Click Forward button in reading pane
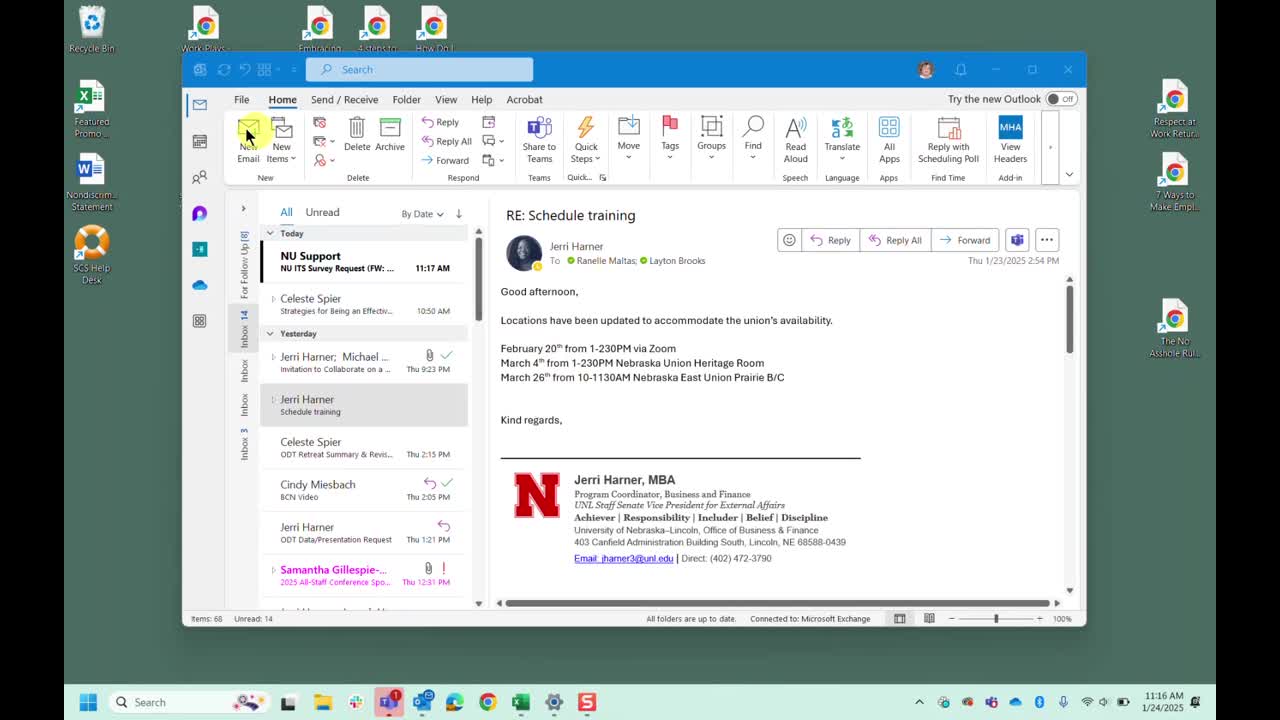 (x=965, y=240)
